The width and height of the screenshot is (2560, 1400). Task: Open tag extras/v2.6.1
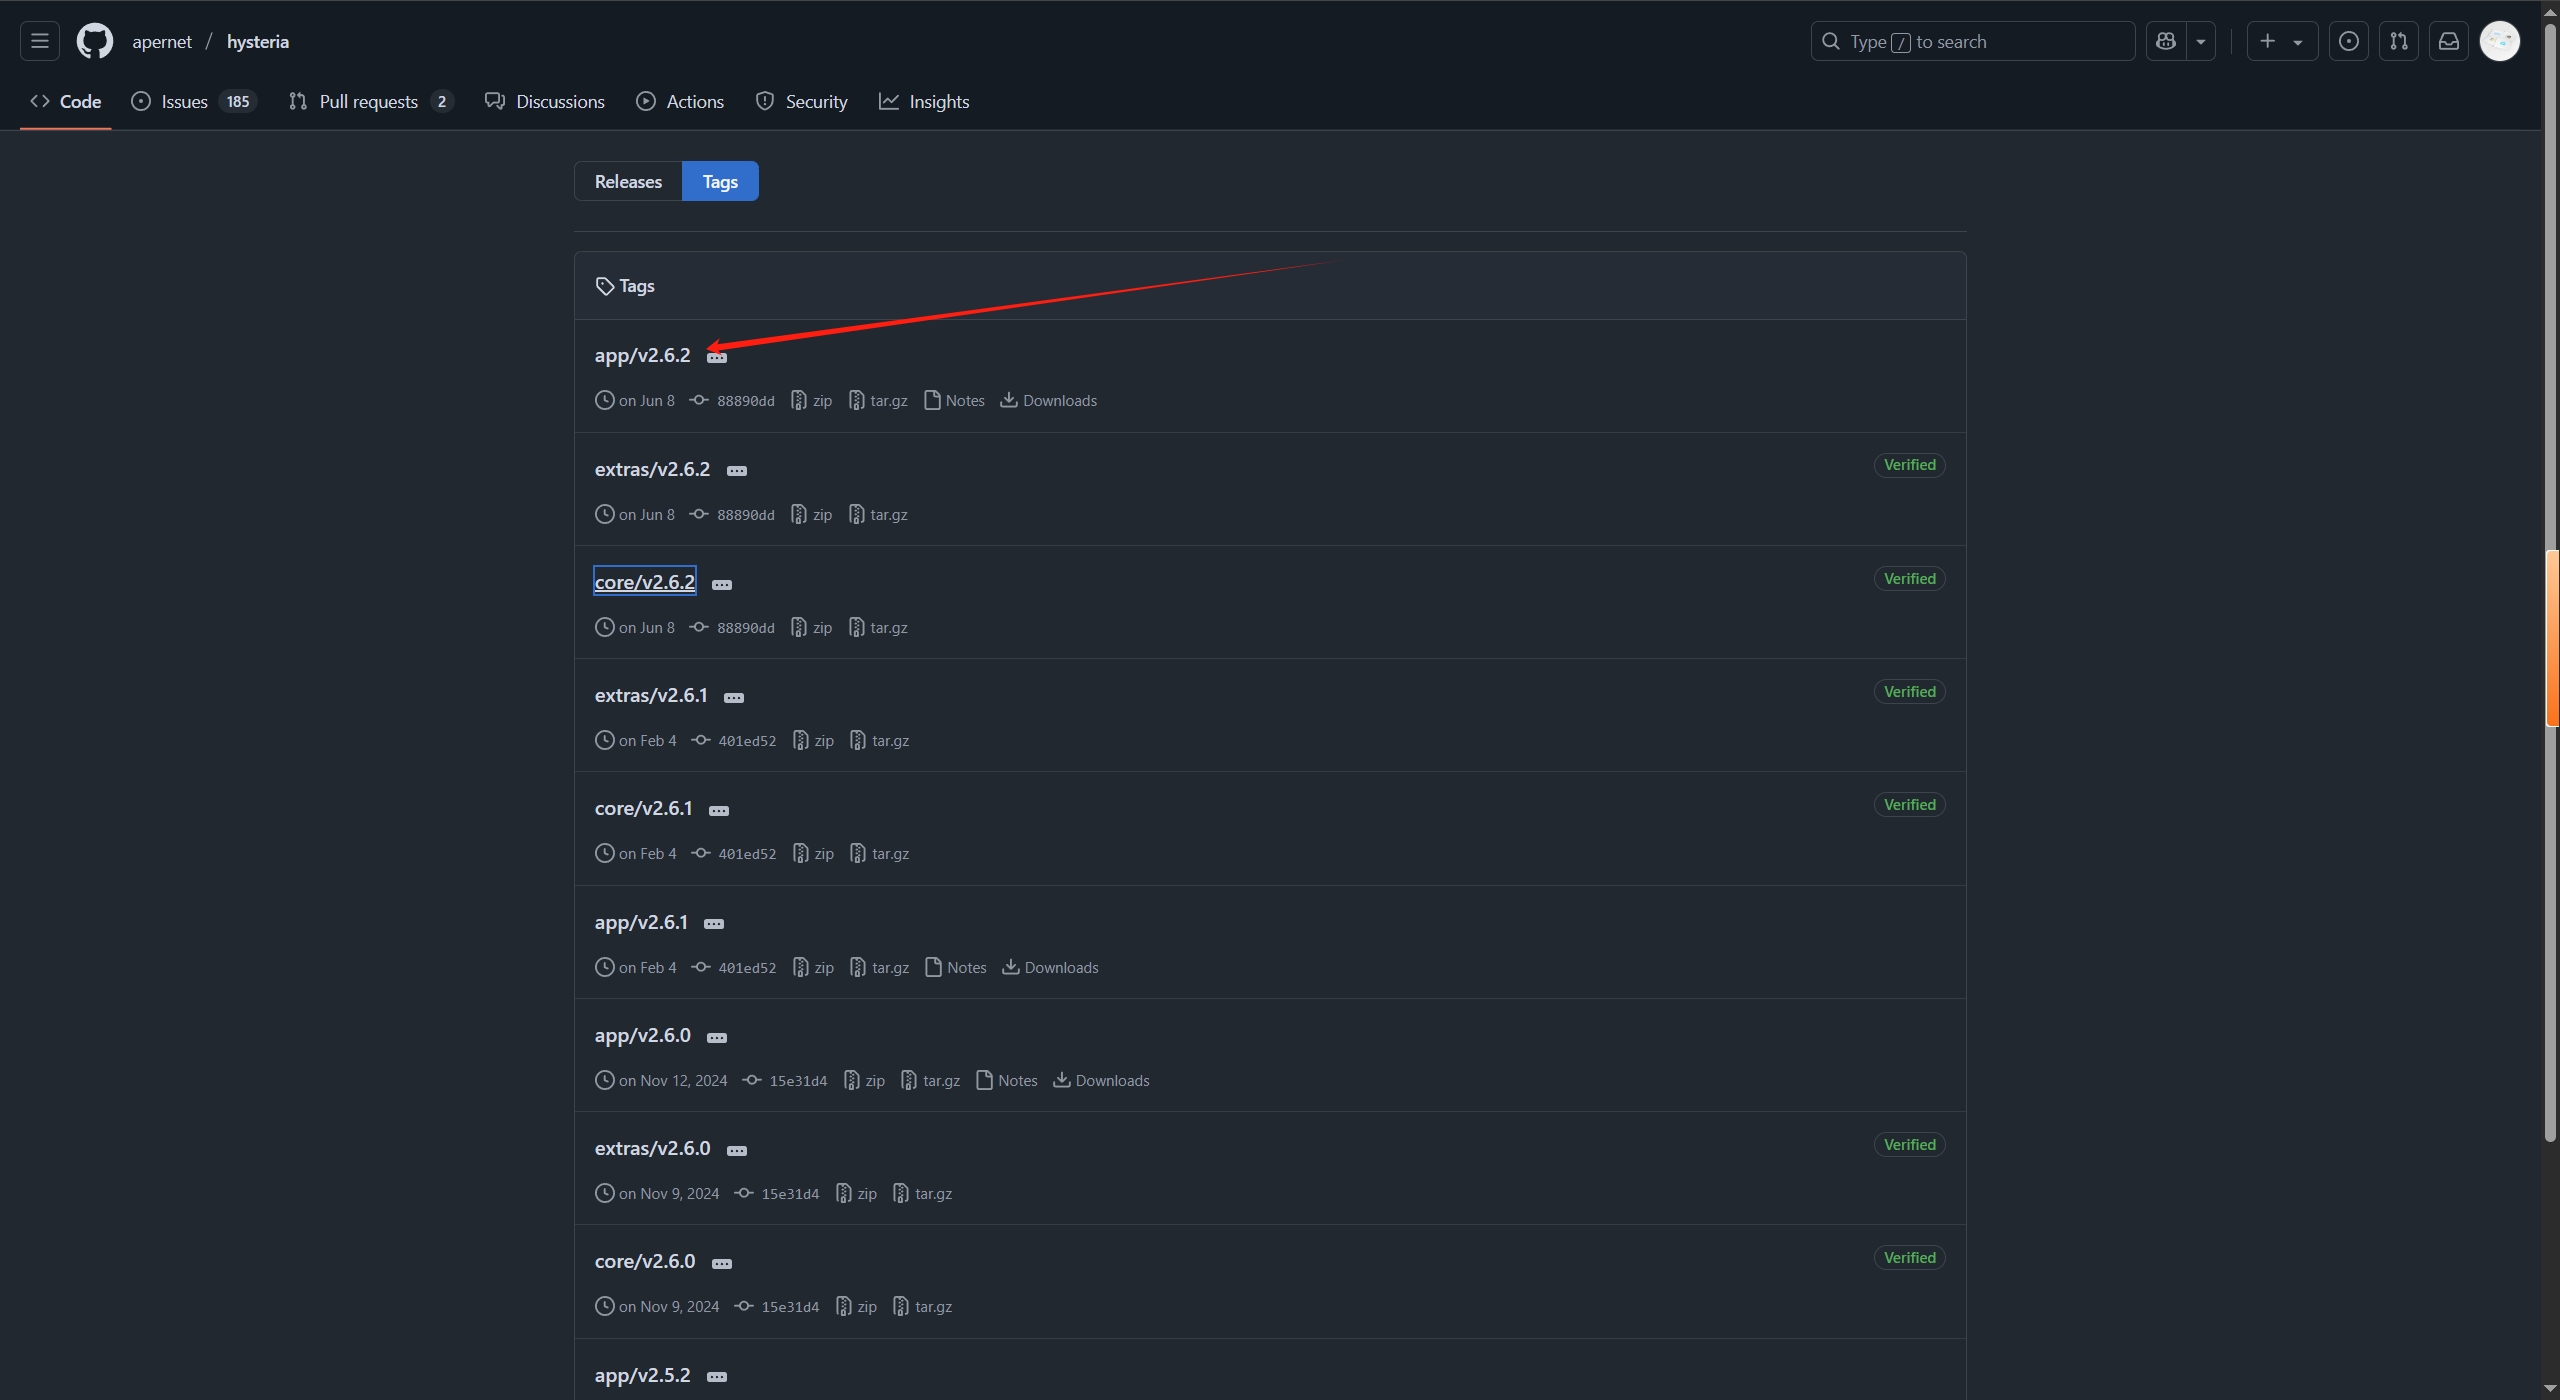click(x=651, y=695)
